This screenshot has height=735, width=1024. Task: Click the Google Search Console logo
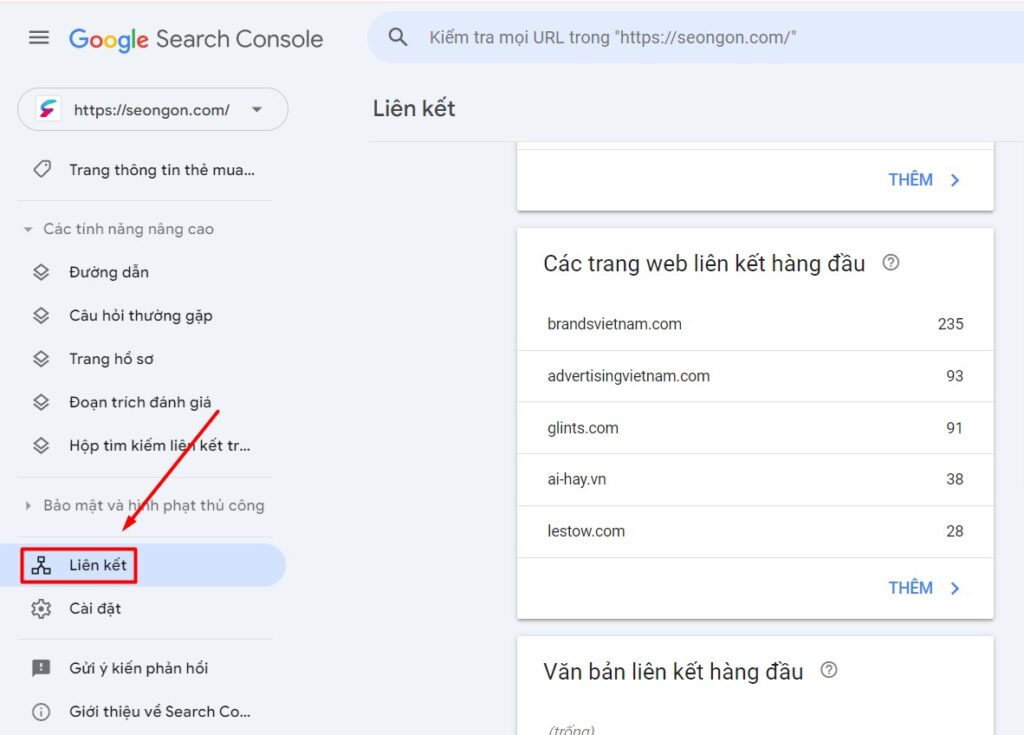tap(195, 39)
